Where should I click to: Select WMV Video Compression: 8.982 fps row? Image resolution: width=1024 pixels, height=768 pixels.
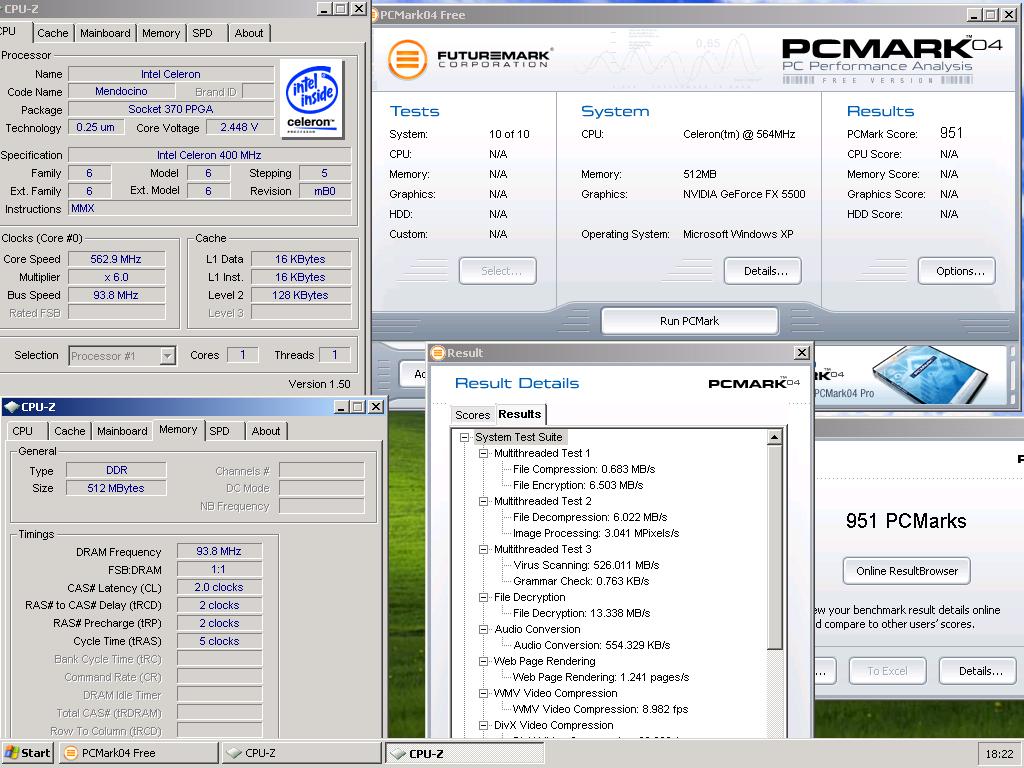coord(600,709)
